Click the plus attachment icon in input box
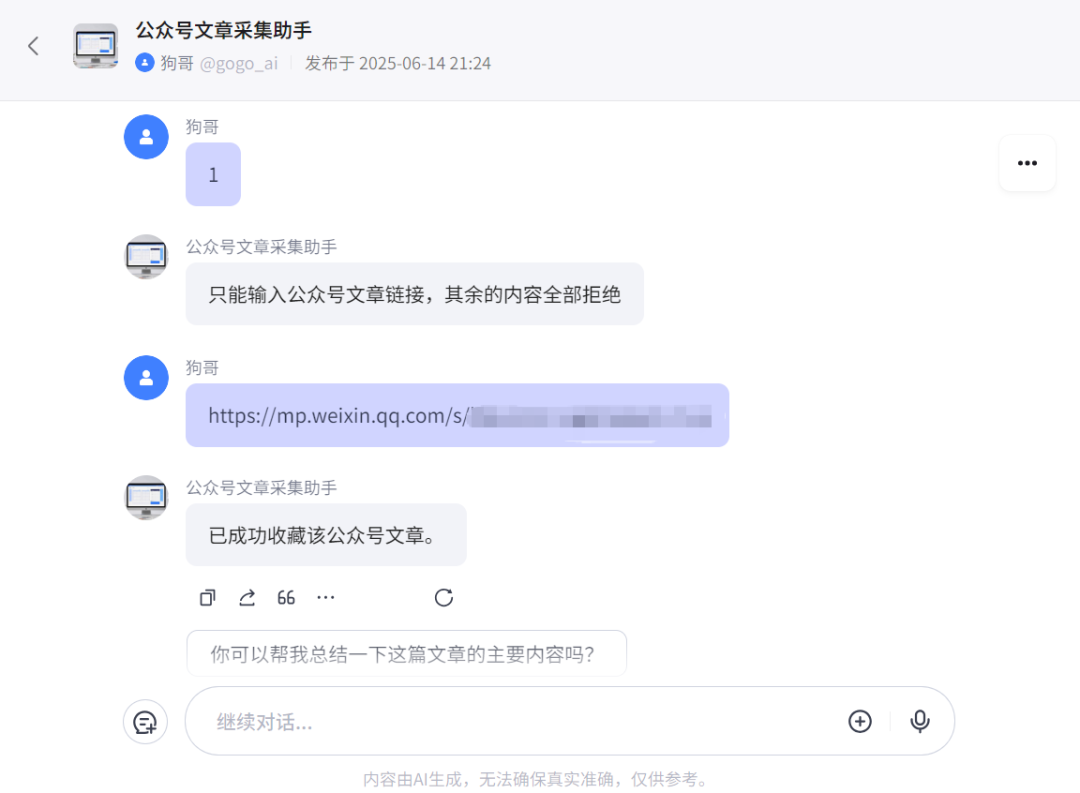This screenshot has width=1080, height=793. tap(860, 721)
